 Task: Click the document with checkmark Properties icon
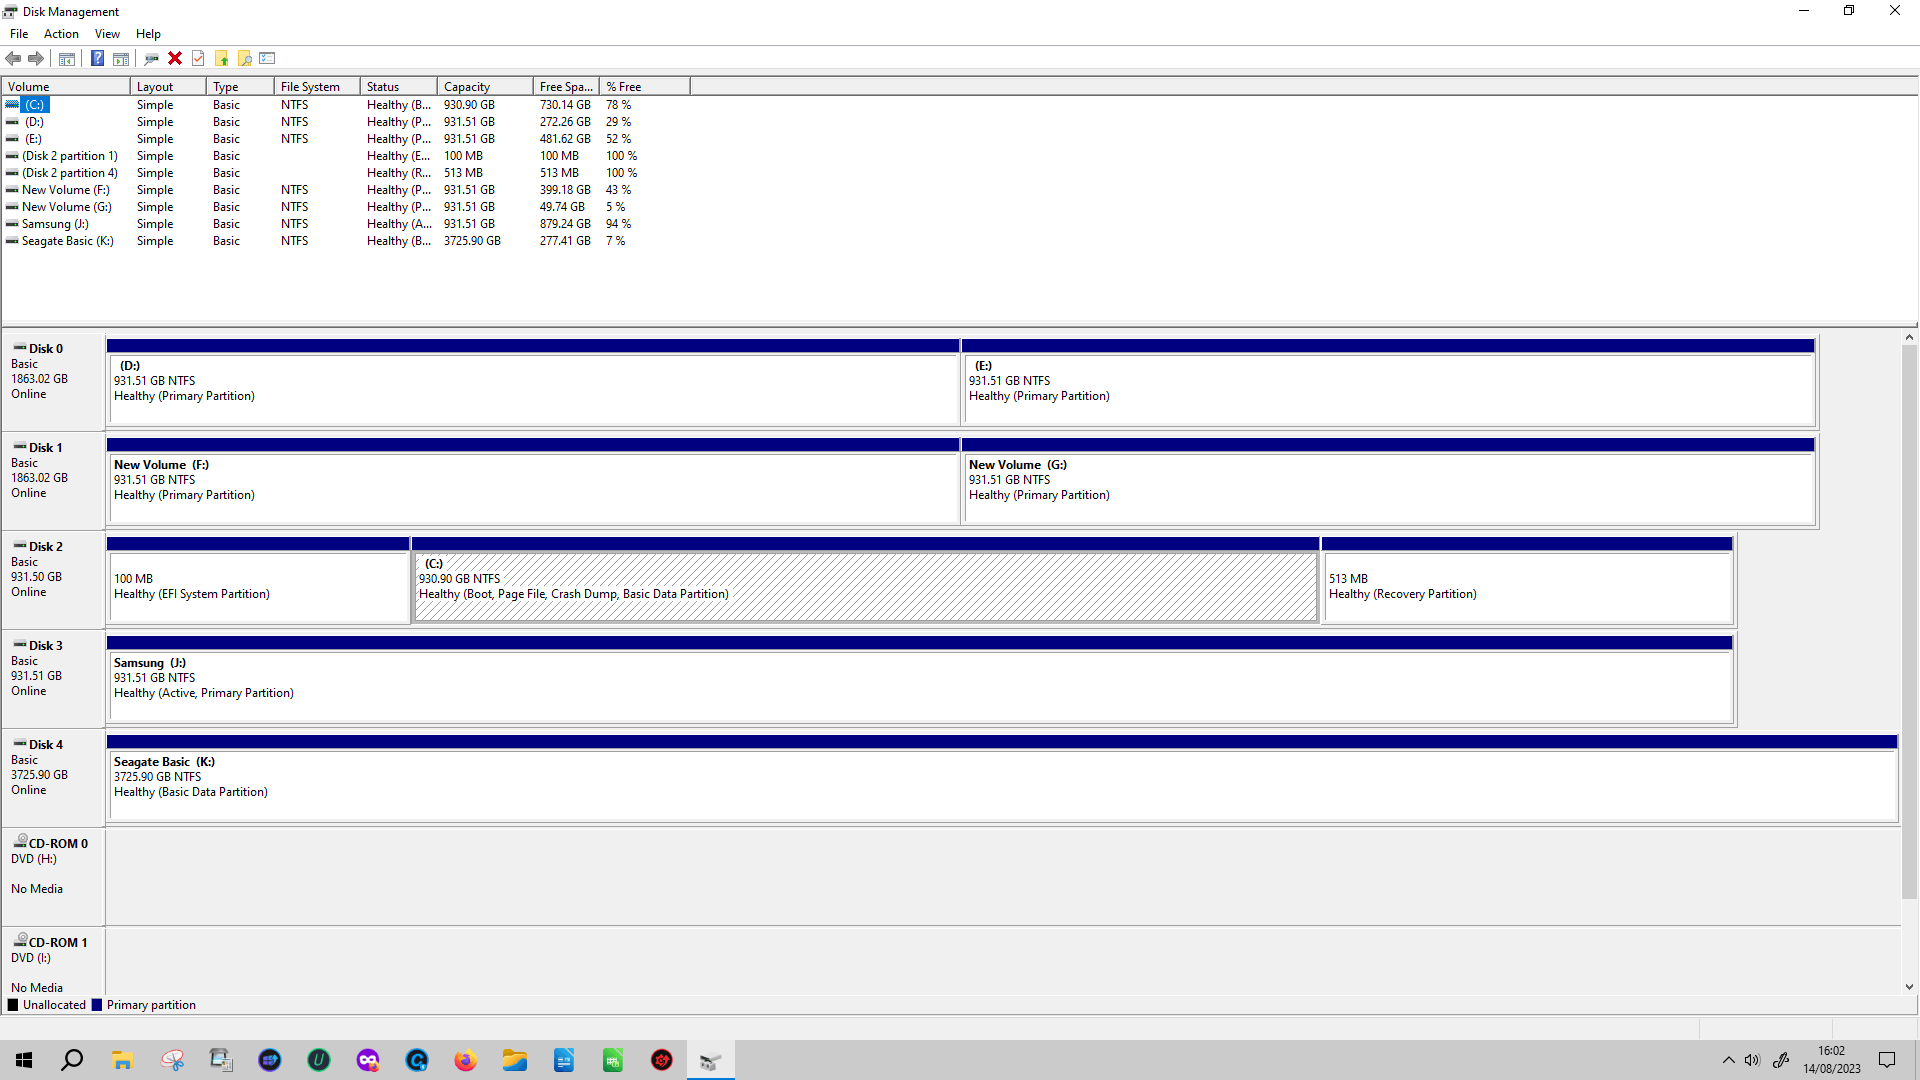198,58
